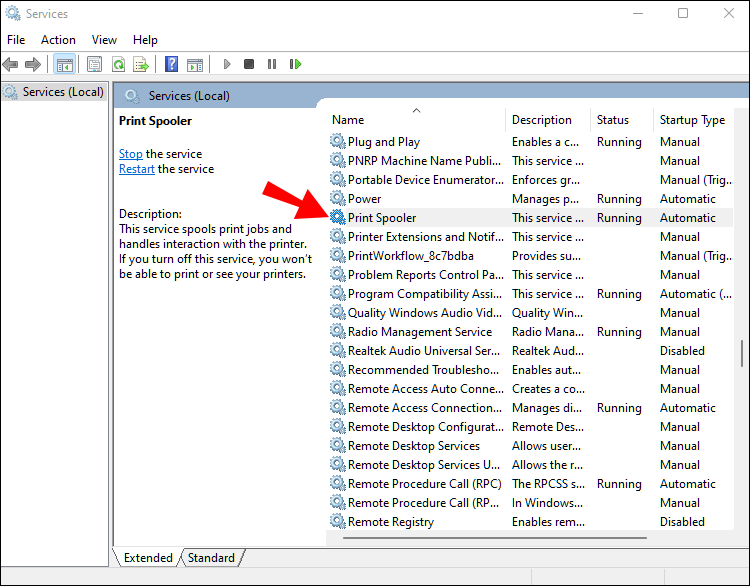This screenshot has width=750, height=586.
Task: Click the Refresh toolbar icon
Action: 118,64
